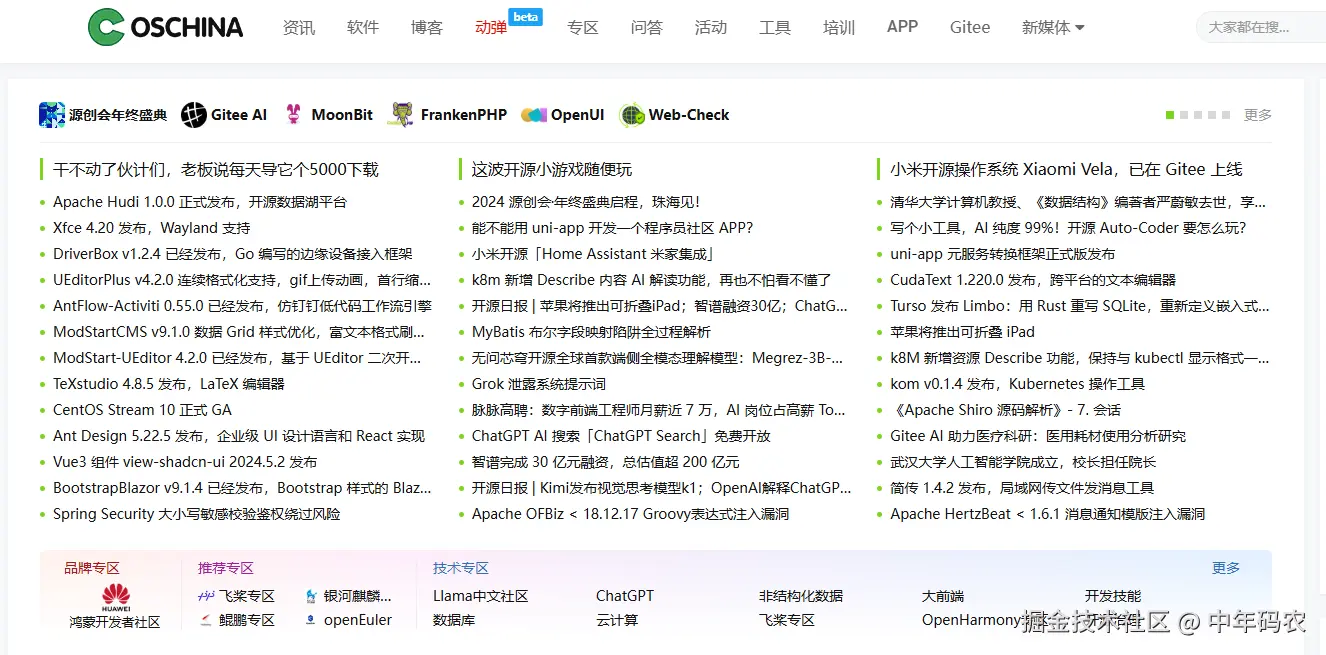Open the MoonBit rabbit icon link
Screen dimensions: 1326x655
(293, 115)
